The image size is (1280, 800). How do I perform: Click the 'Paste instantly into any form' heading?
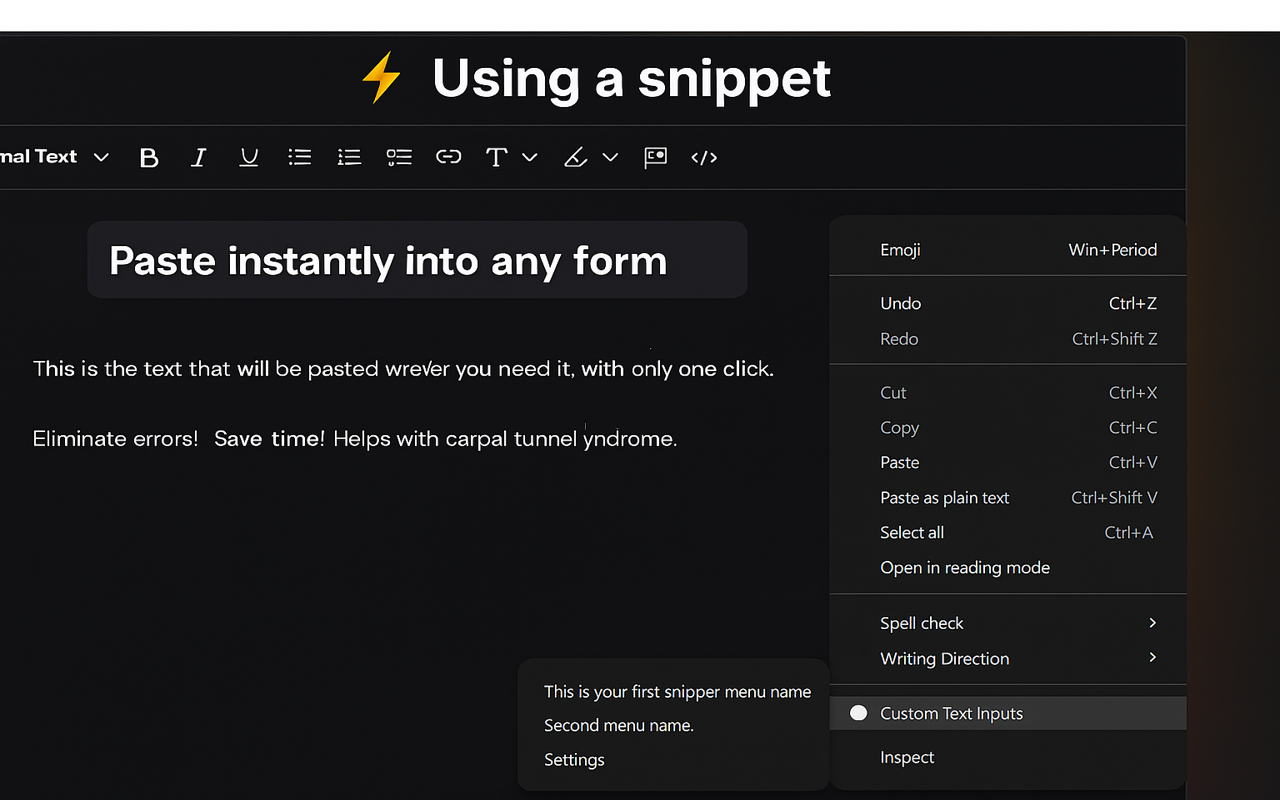(x=388, y=261)
